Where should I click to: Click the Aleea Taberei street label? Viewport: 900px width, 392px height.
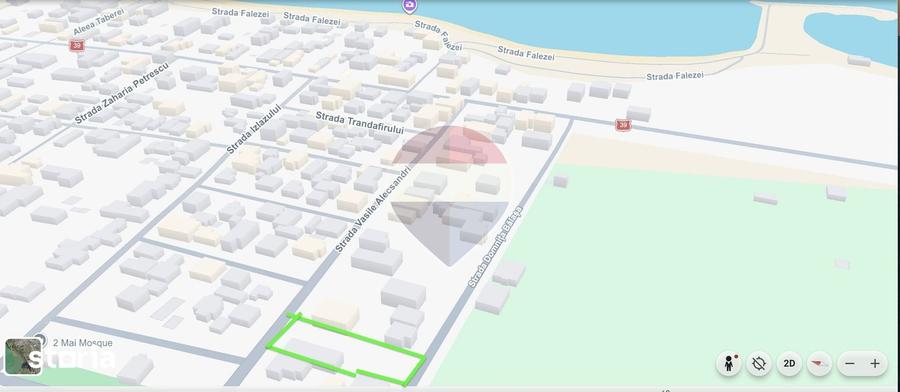(99, 23)
